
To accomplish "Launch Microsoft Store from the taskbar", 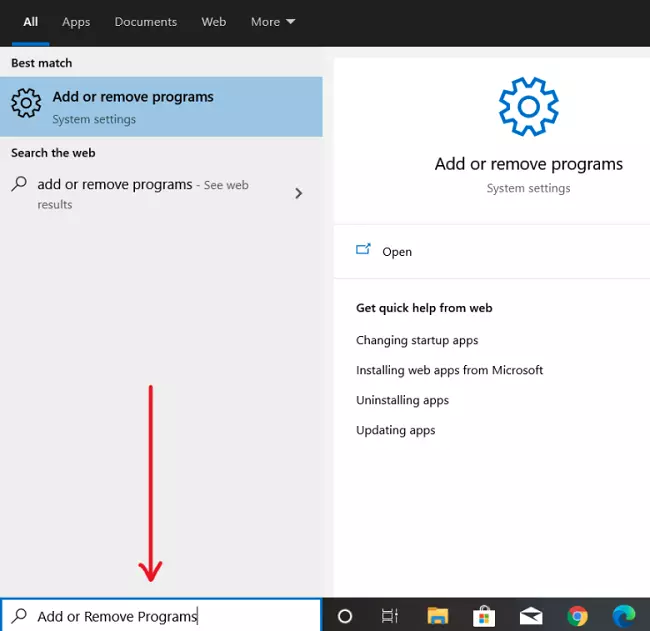I will pyautogui.click(x=484, y=616).
